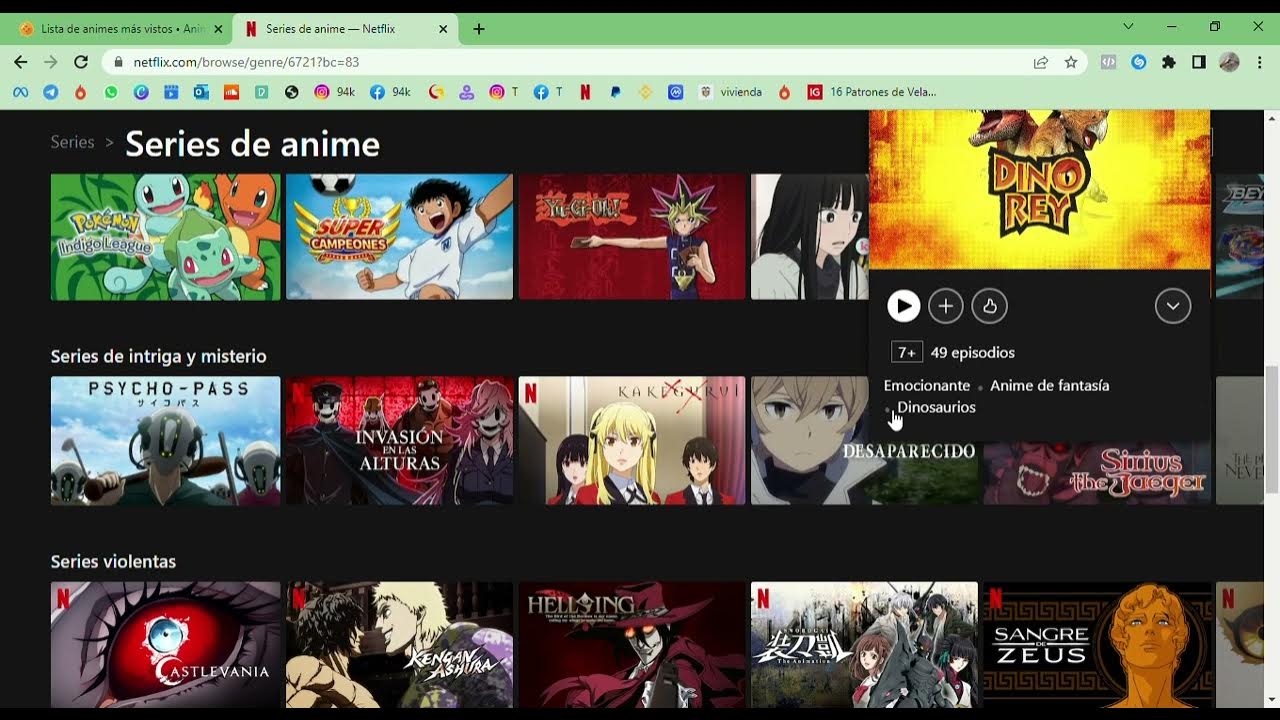Close the Lista de animes tab
The height and width of the screenshot is (720, 1280).
click(x=218, y=29)
